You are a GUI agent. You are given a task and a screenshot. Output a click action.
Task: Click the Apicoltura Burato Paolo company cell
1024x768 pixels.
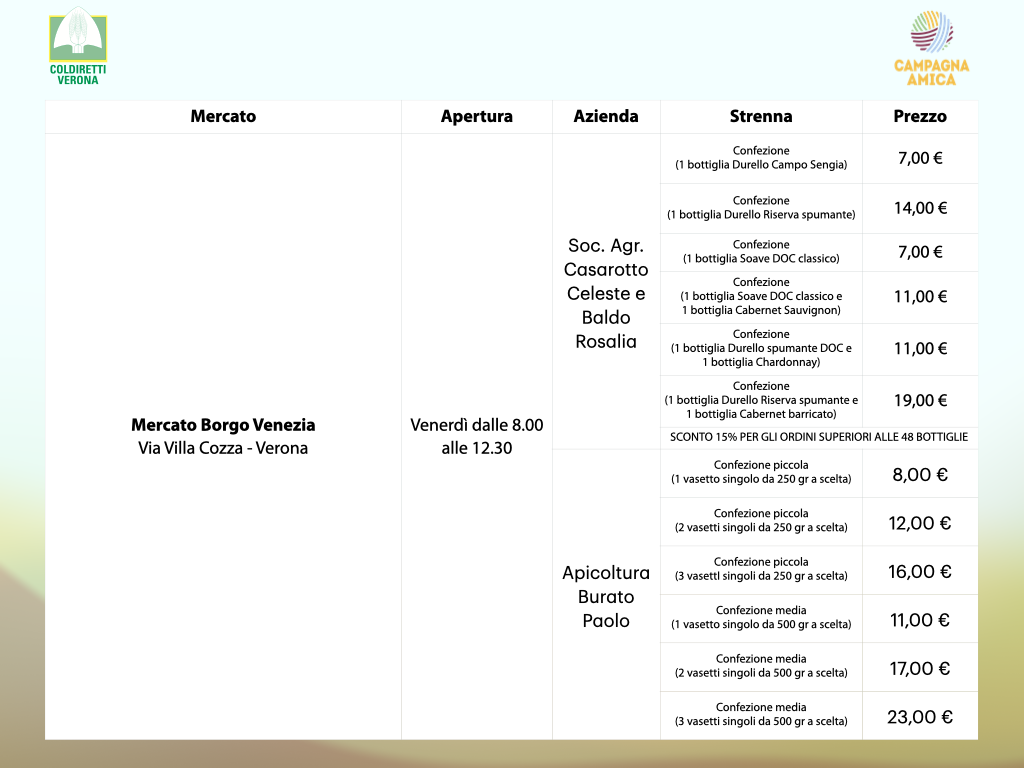(606, 596)
